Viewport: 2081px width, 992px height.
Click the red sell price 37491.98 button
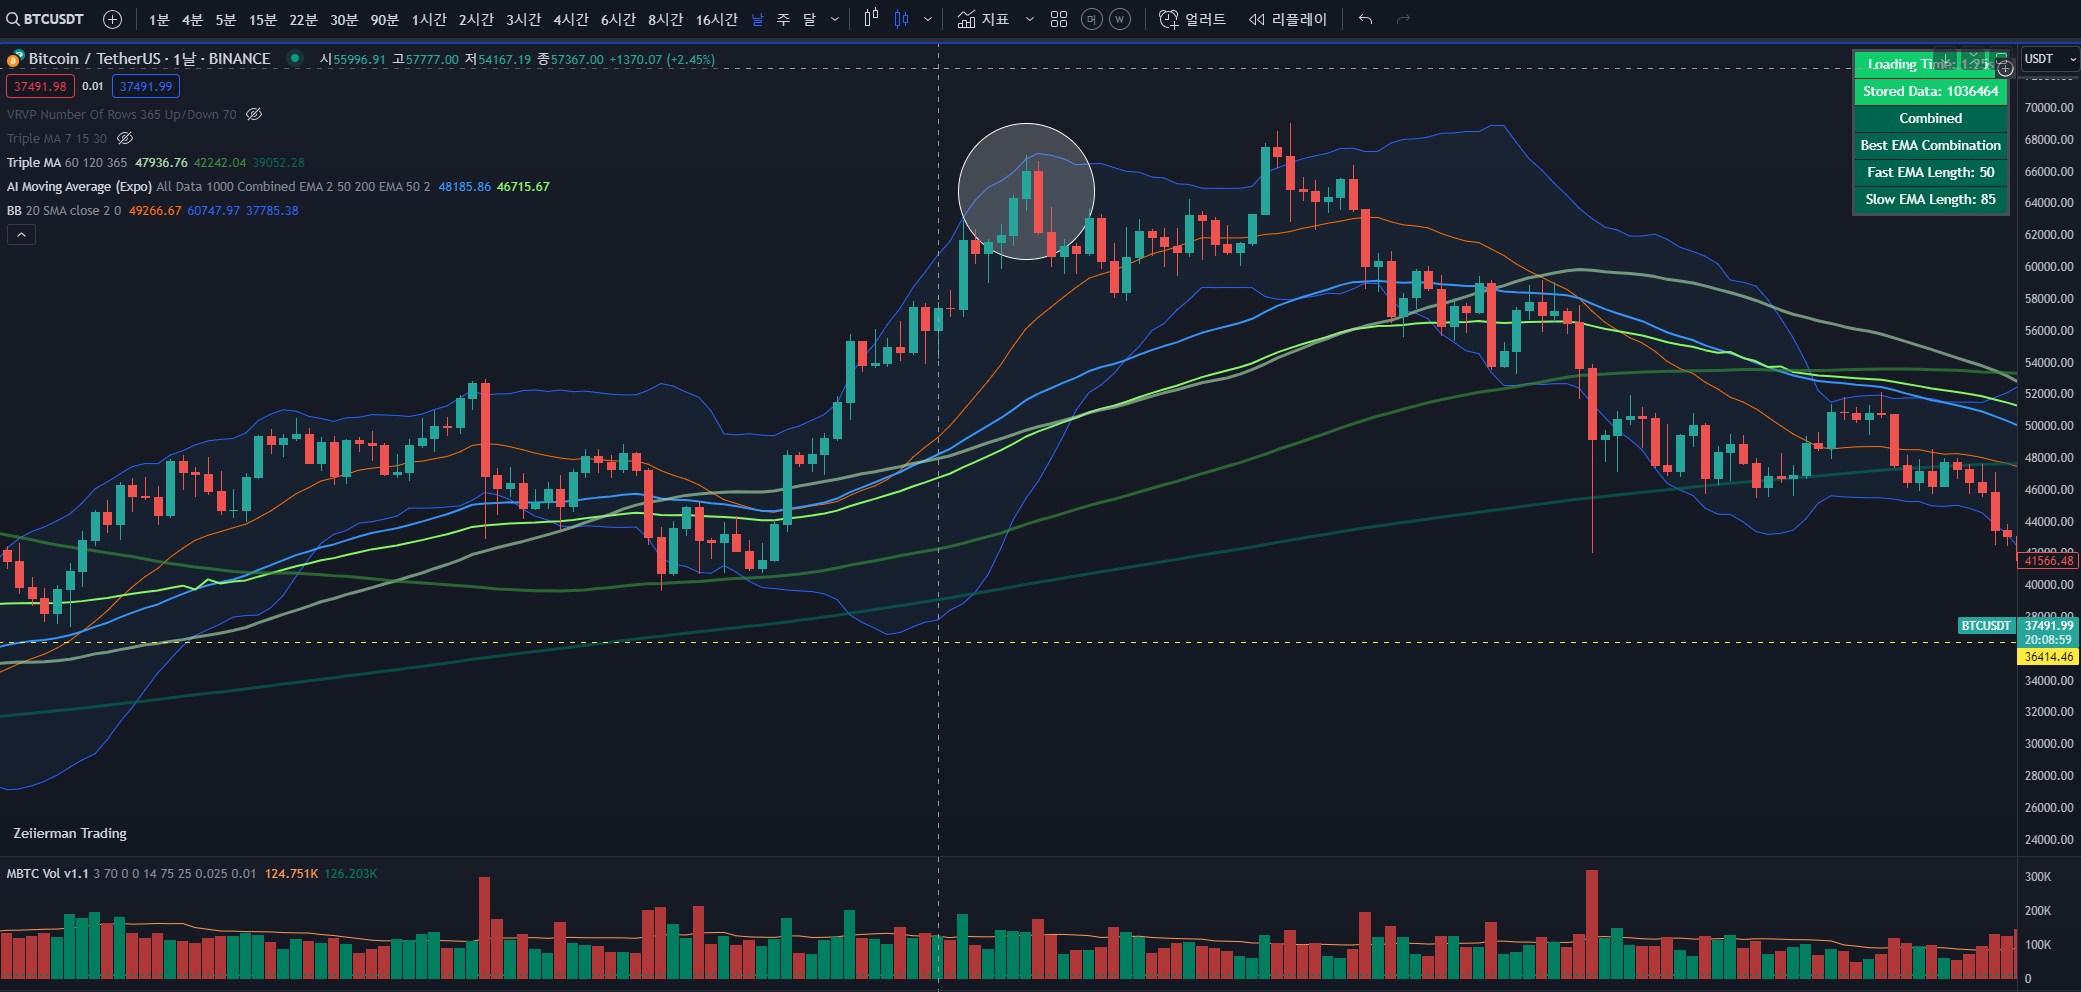[40, 87]
